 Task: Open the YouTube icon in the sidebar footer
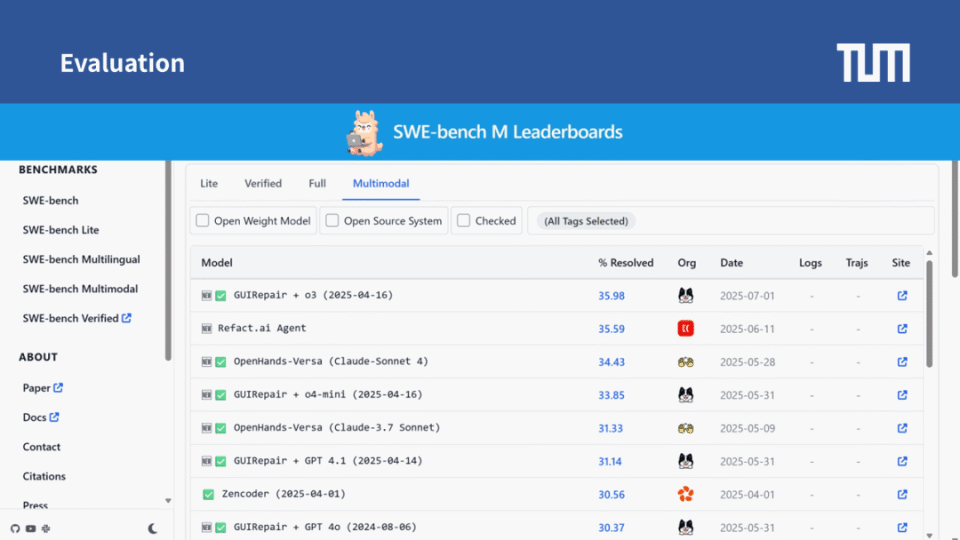[31, 528]
